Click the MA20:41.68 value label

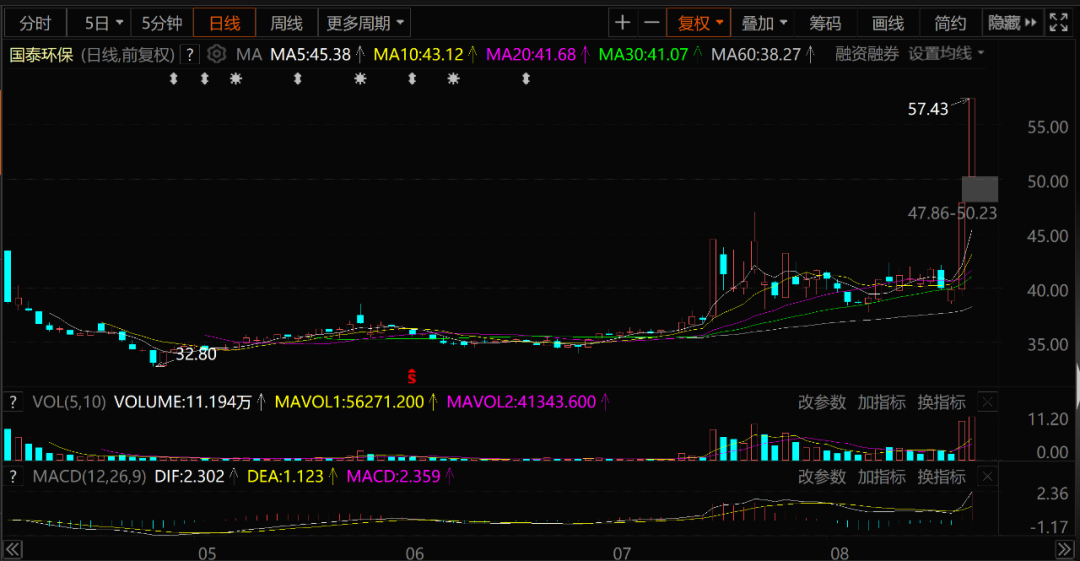531,54
